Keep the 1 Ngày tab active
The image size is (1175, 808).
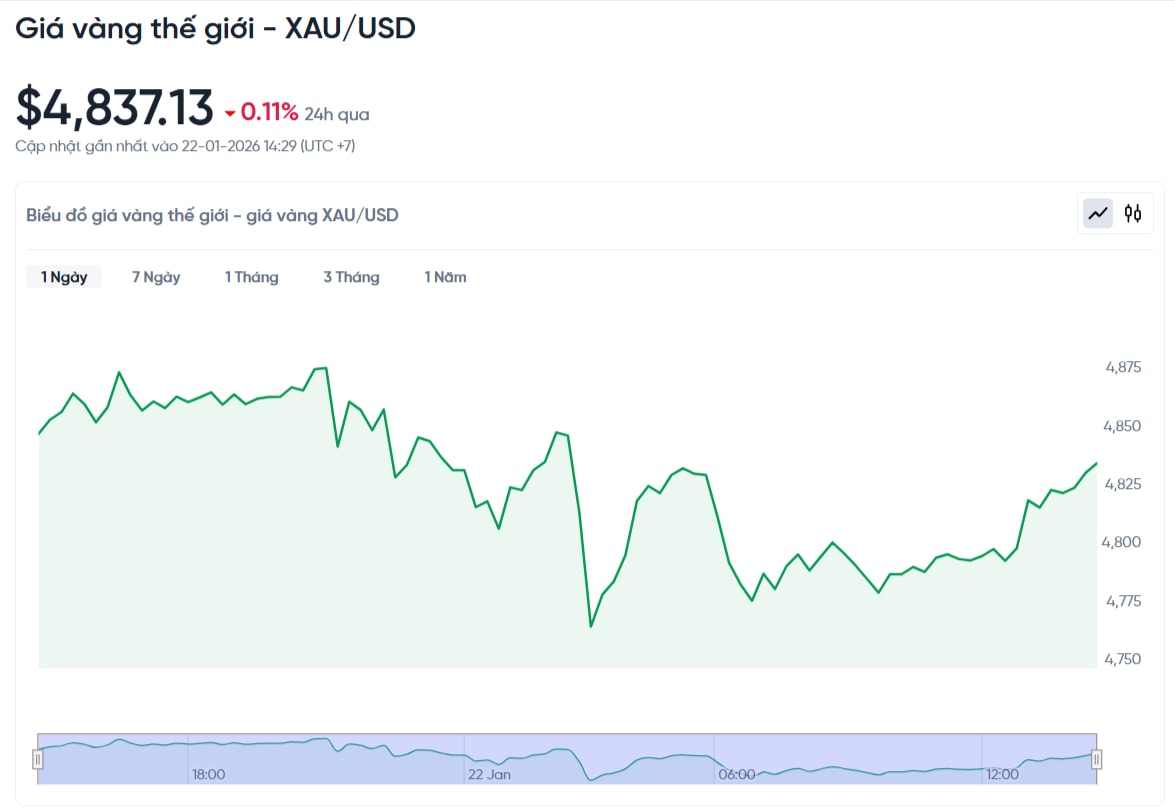(64, 277)
